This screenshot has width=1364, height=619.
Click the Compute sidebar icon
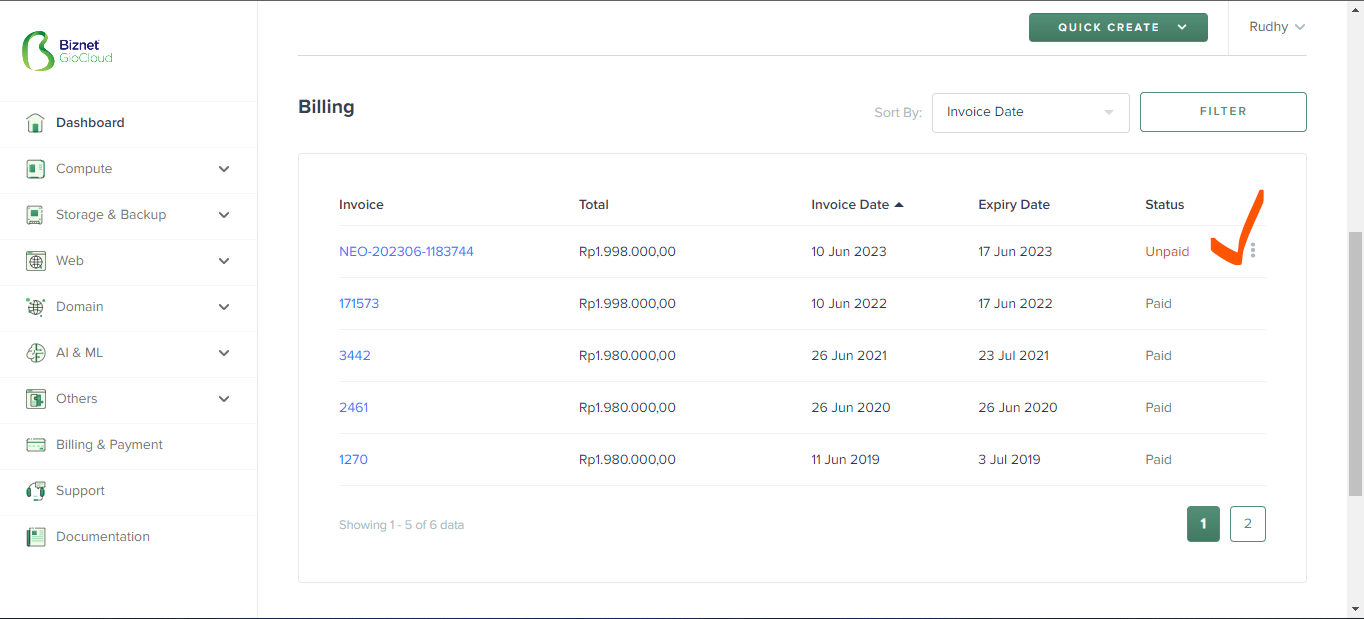pos(35,169)
